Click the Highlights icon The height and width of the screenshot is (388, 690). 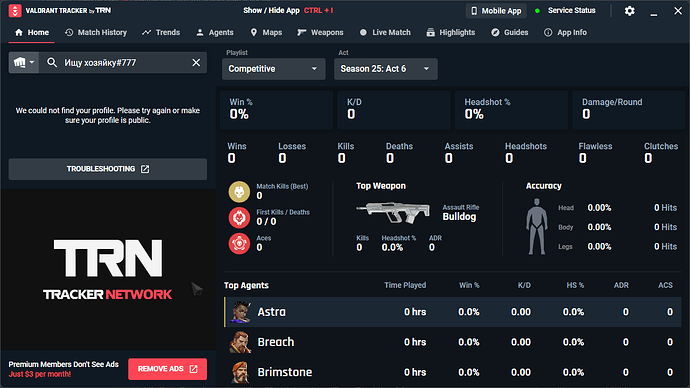[430, 33]
